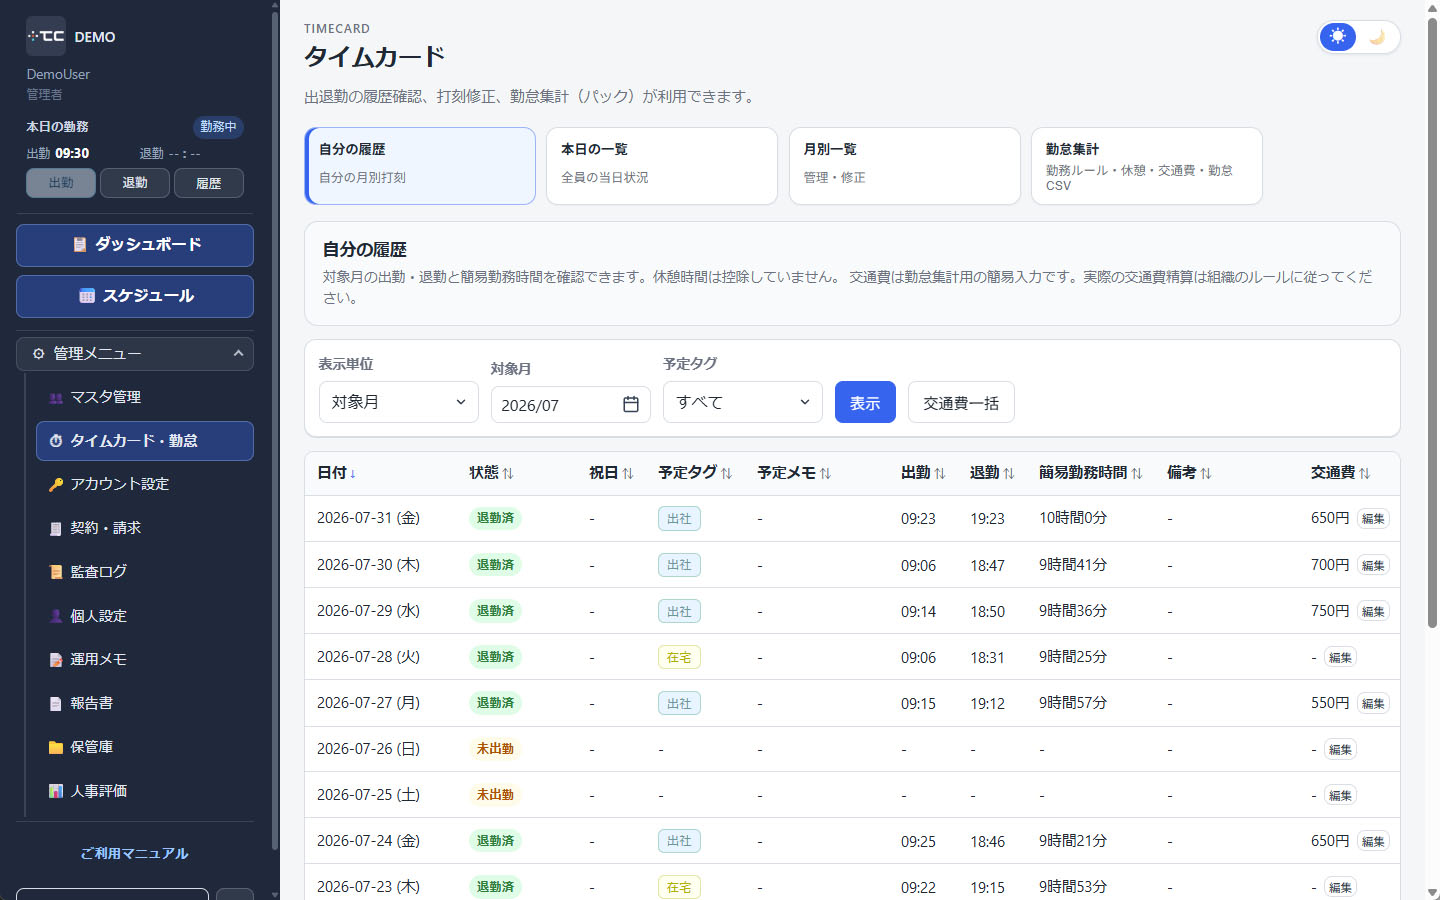The width and height of the screenshot is (1440, 900).
Task: Open the ご利用マニュアル link
Action: (x=135, y=854)
